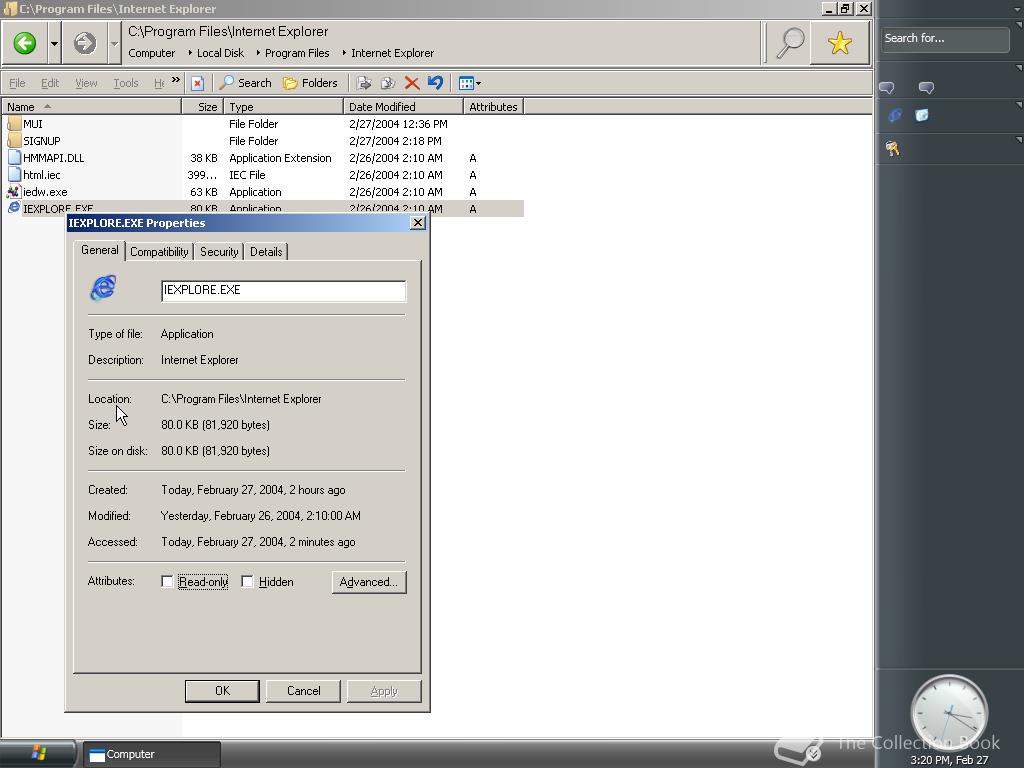This screenshot has width=1024, height=768.
Task: Select the HMMAPI.DLL file icon
Action: 14,157
